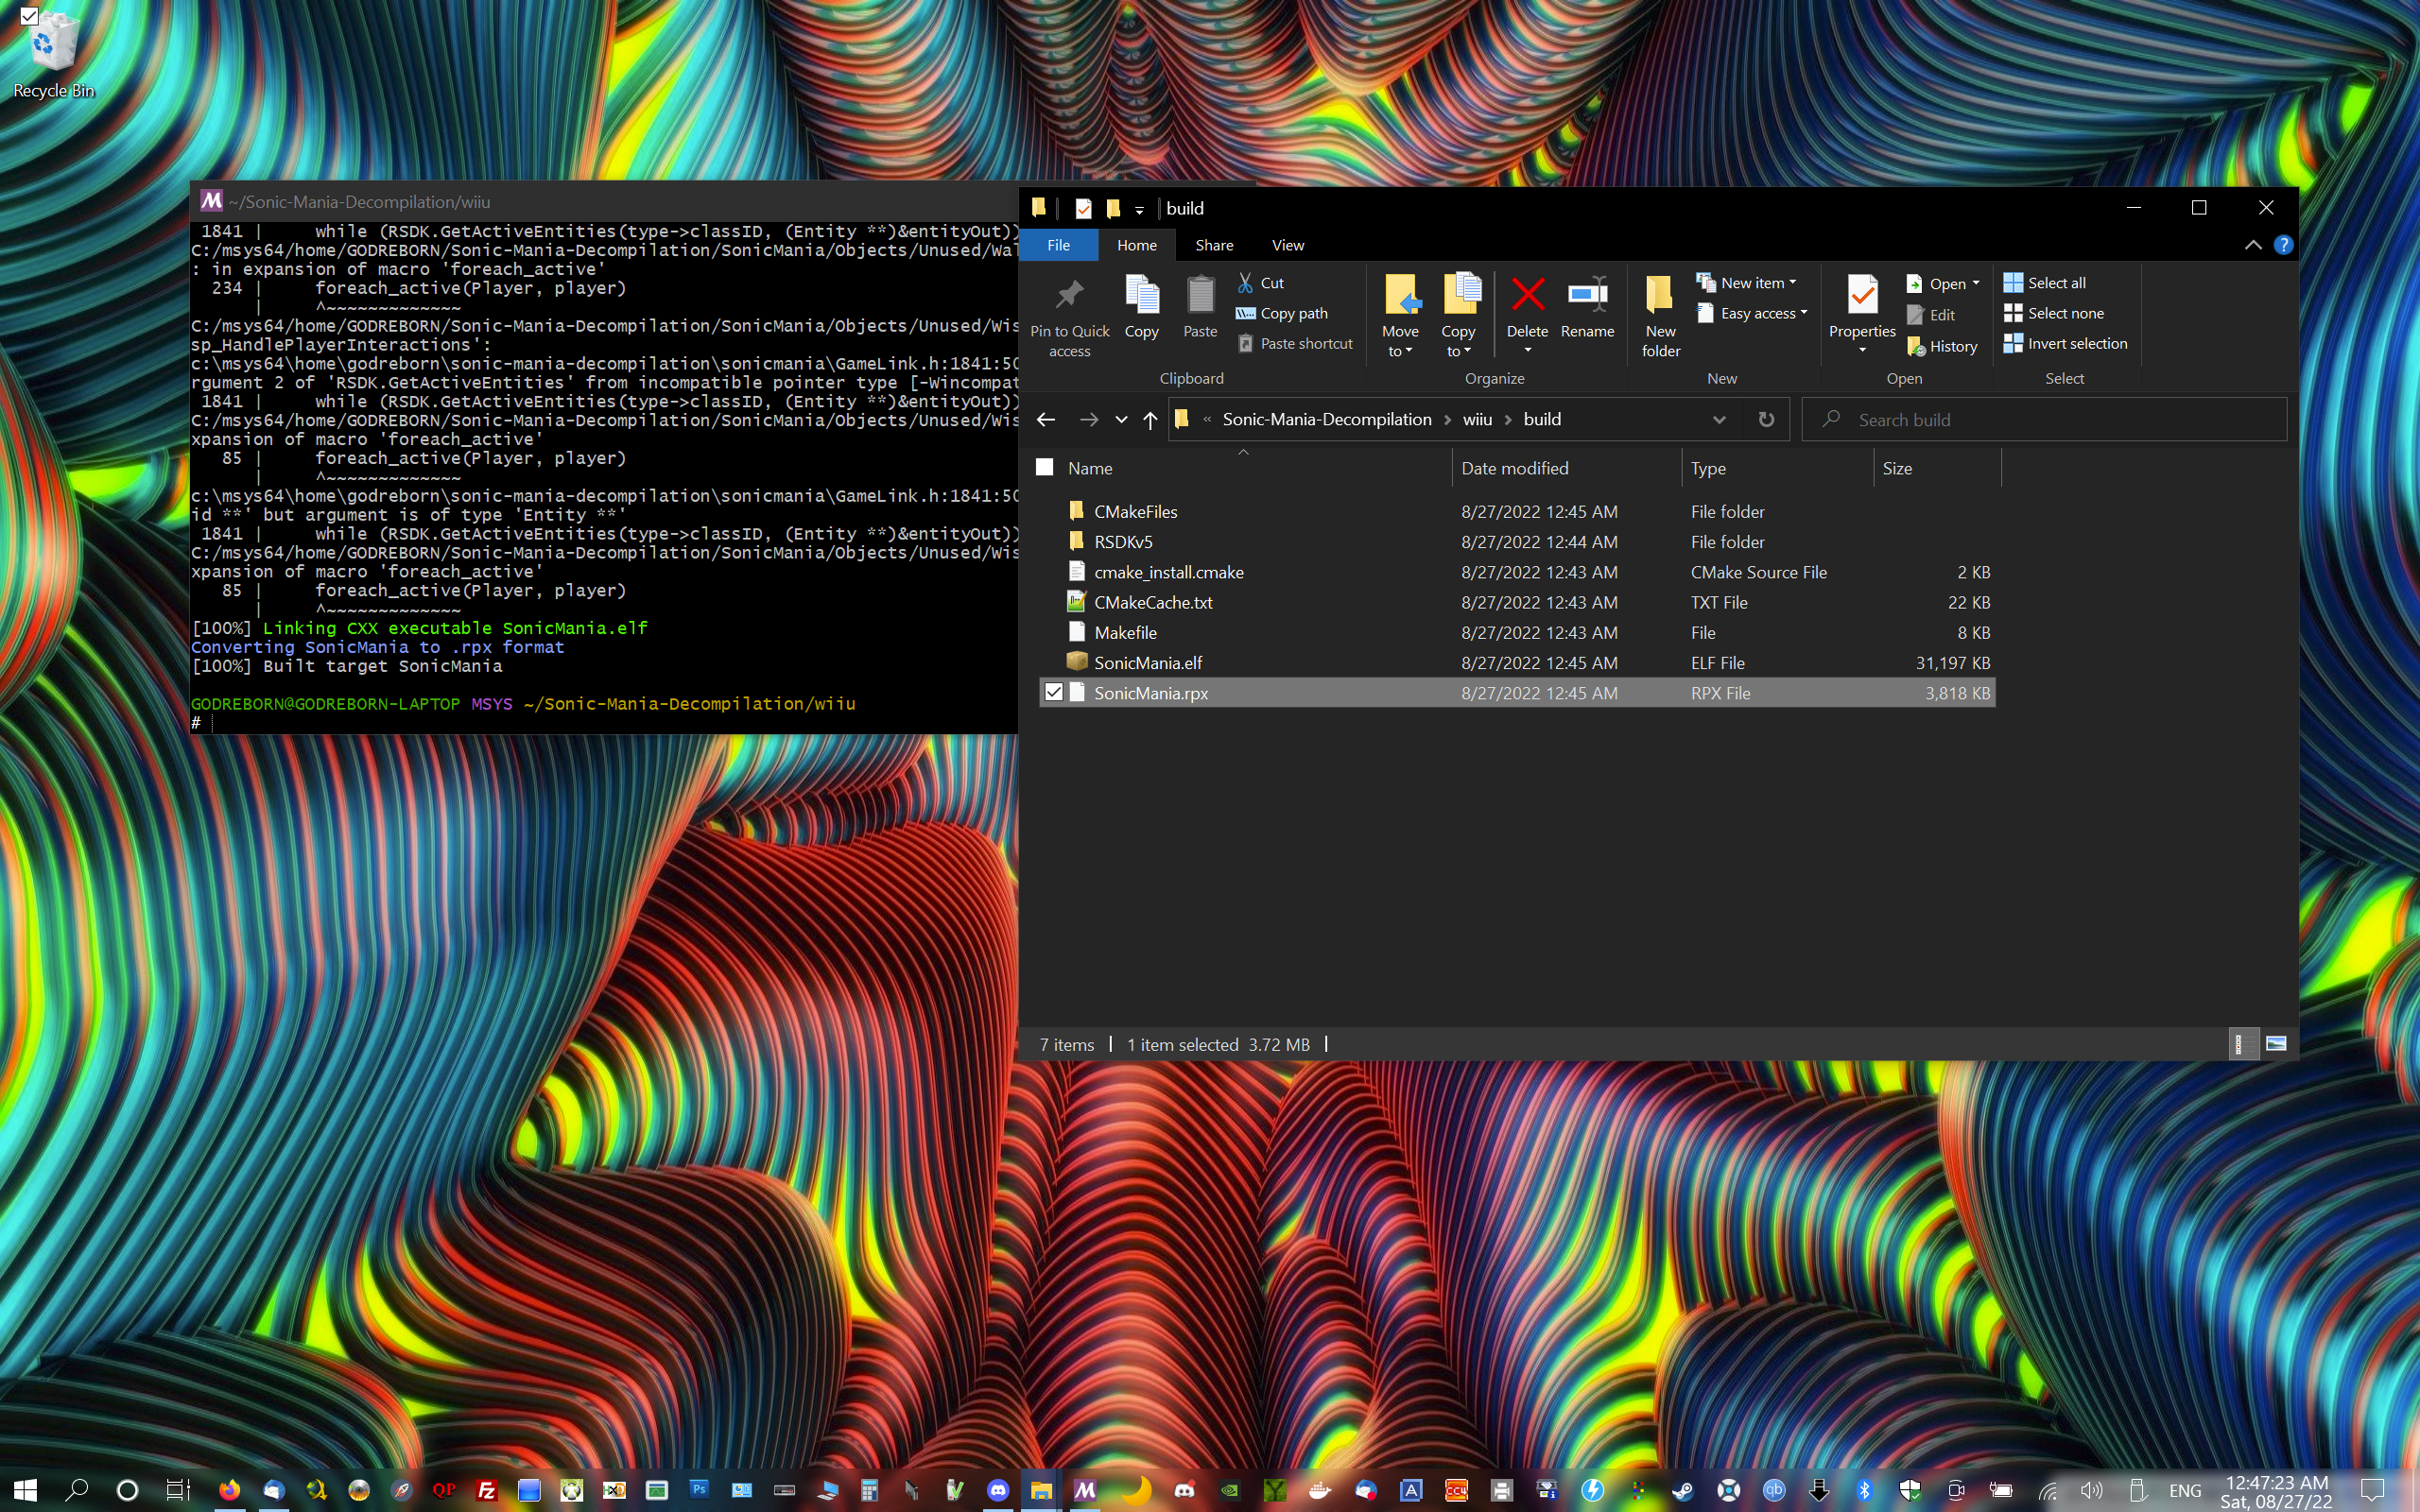This screenshot has height=1512, width=2420.
Task: Click the Copy button in the Clipboard group
Action: (x=1141, y=306)
